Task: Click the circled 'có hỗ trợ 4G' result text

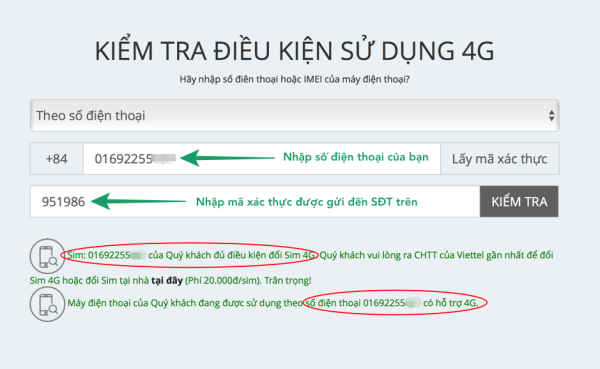Action: tap(451, 303)
